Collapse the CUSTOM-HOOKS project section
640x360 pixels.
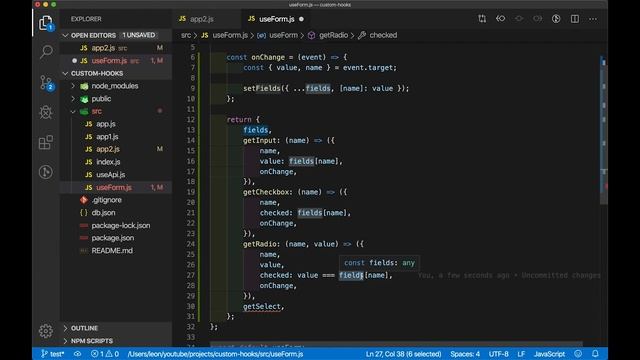point(65,73)
